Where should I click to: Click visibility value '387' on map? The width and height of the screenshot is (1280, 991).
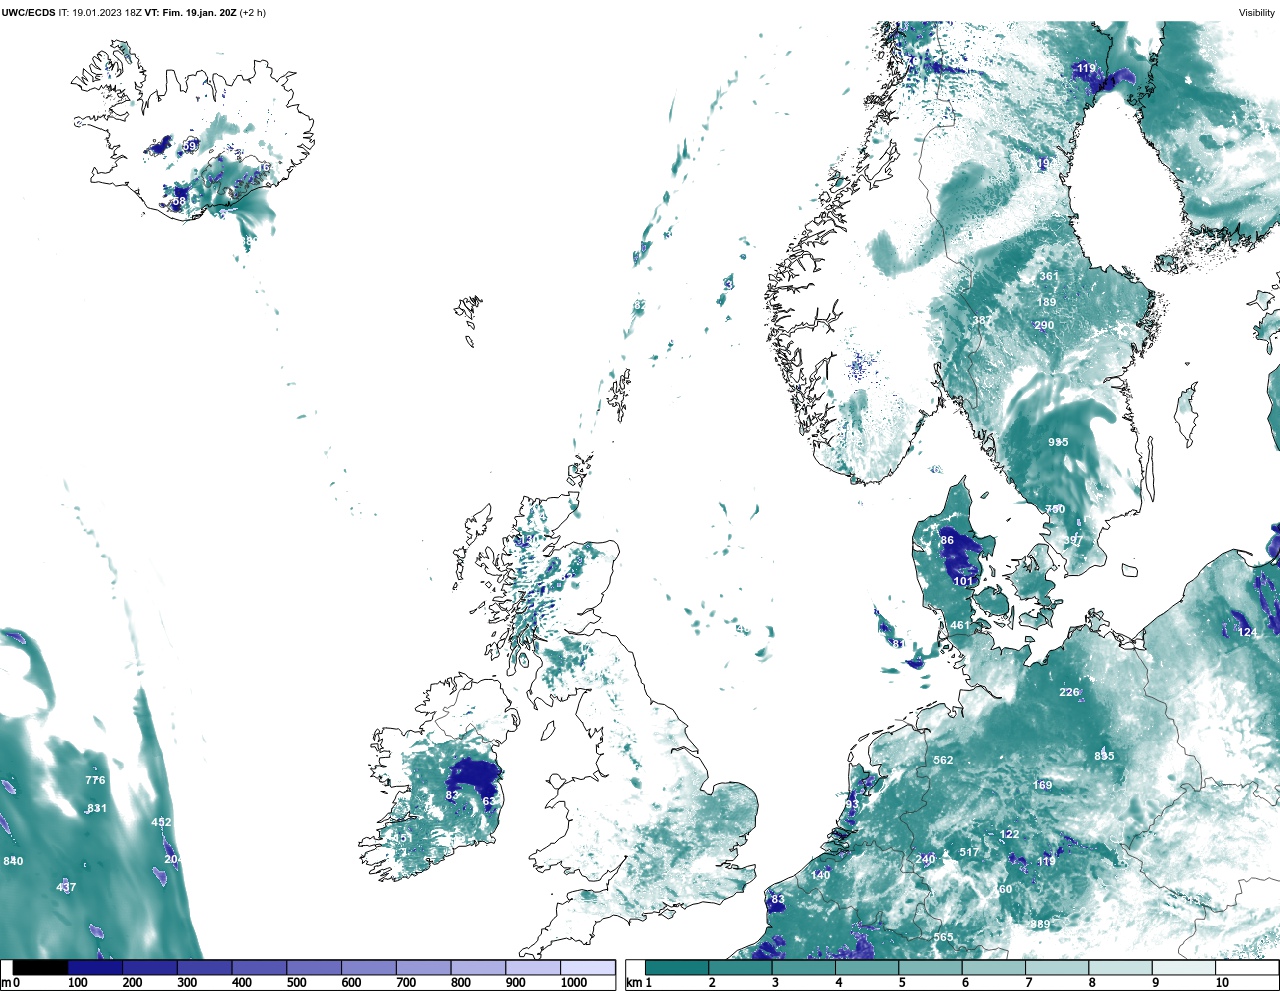point(982,321)
